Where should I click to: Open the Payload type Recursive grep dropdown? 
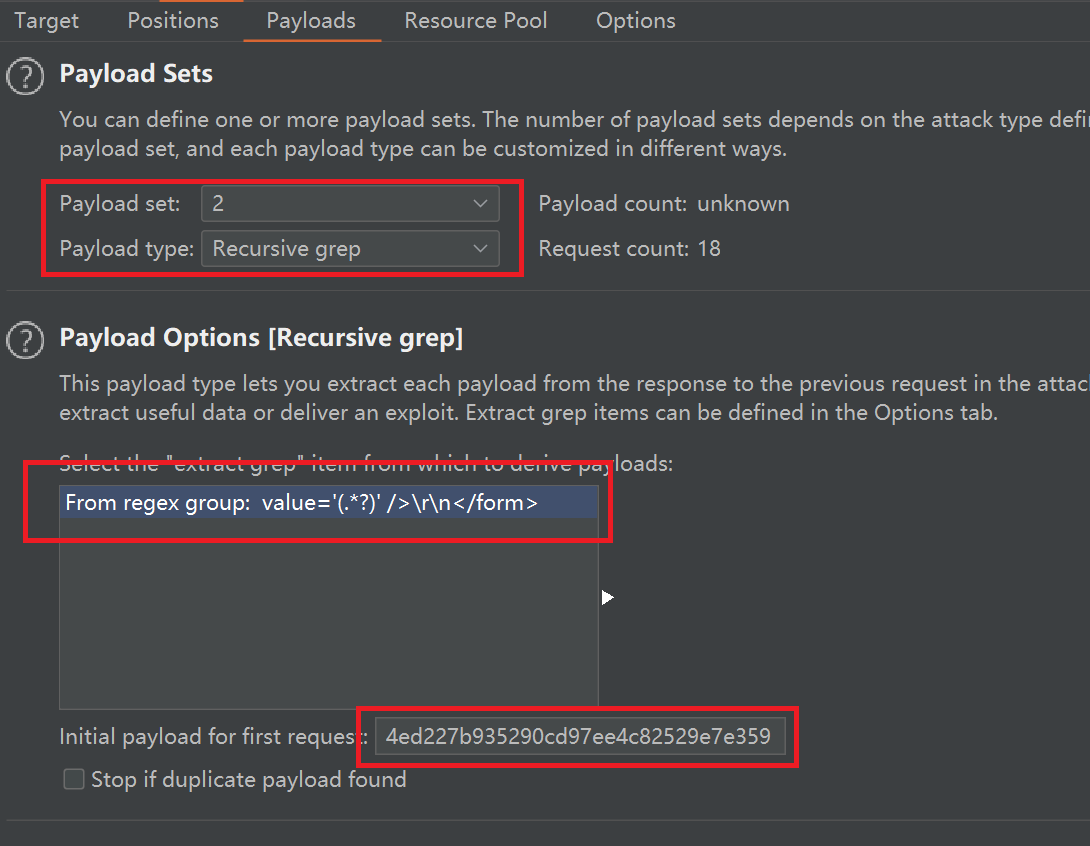pos(349,249)
